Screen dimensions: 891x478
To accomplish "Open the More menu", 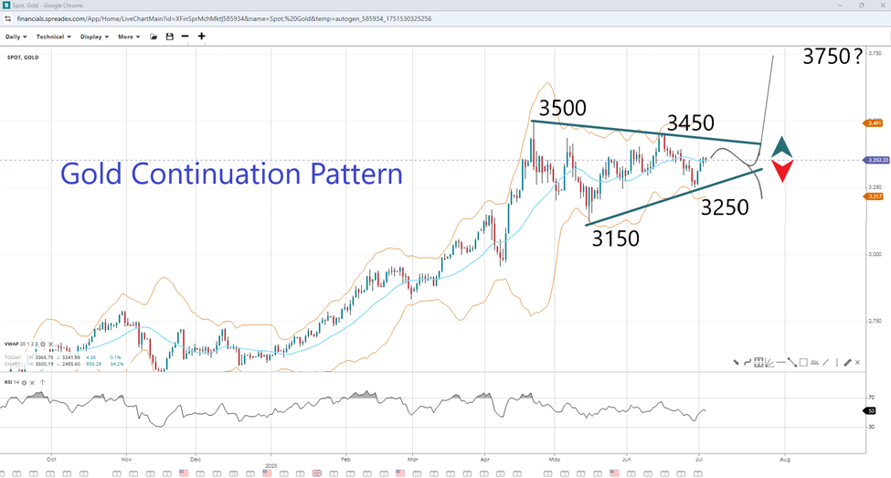I will point(127,37).
